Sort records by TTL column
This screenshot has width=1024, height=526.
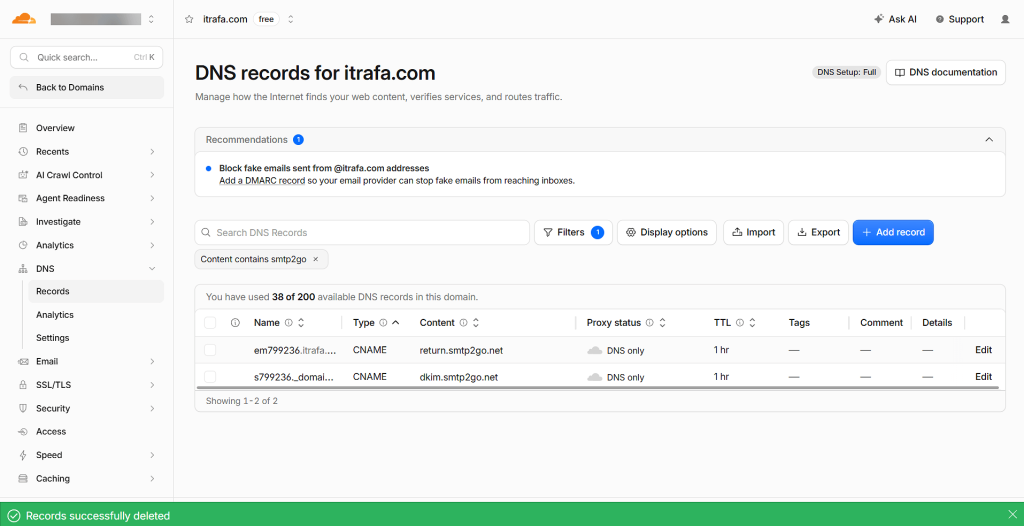752,323
